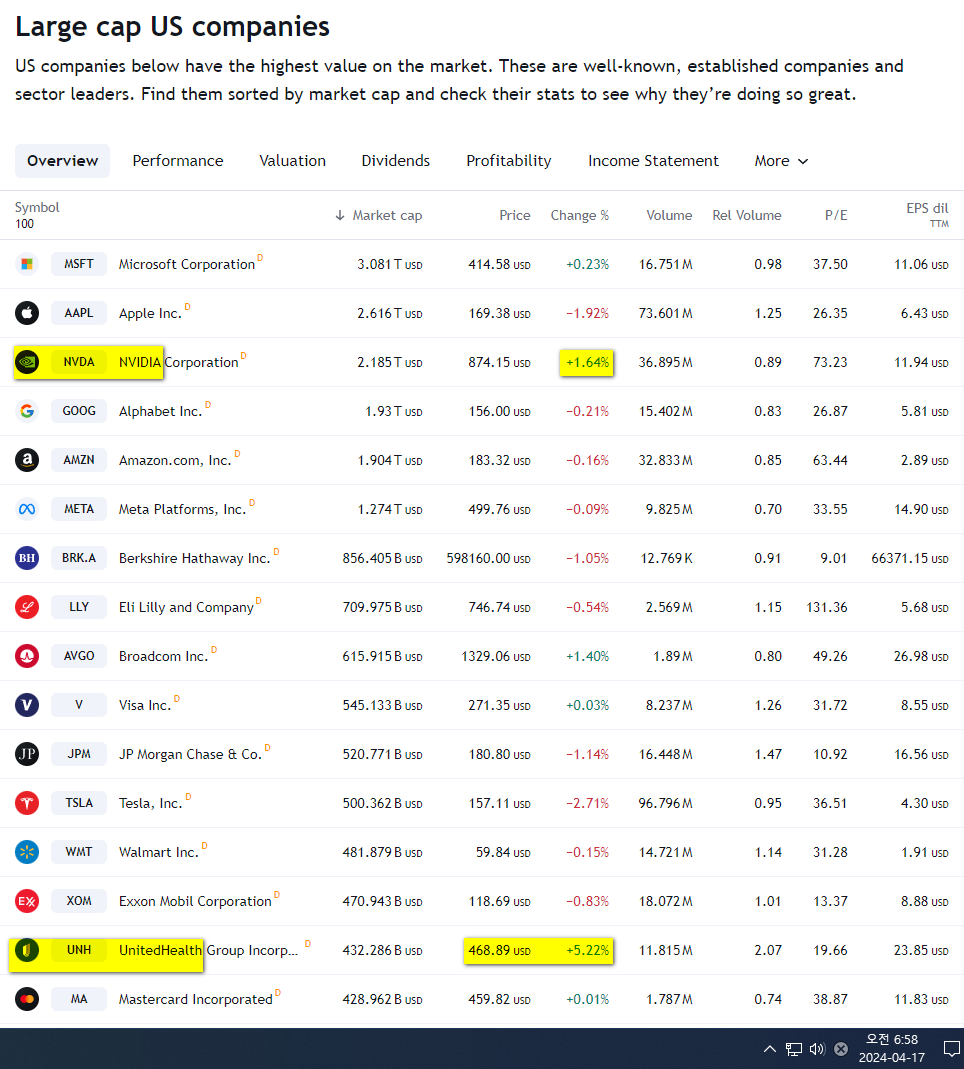Open the NVDA ticker badge

coord(79,362)
